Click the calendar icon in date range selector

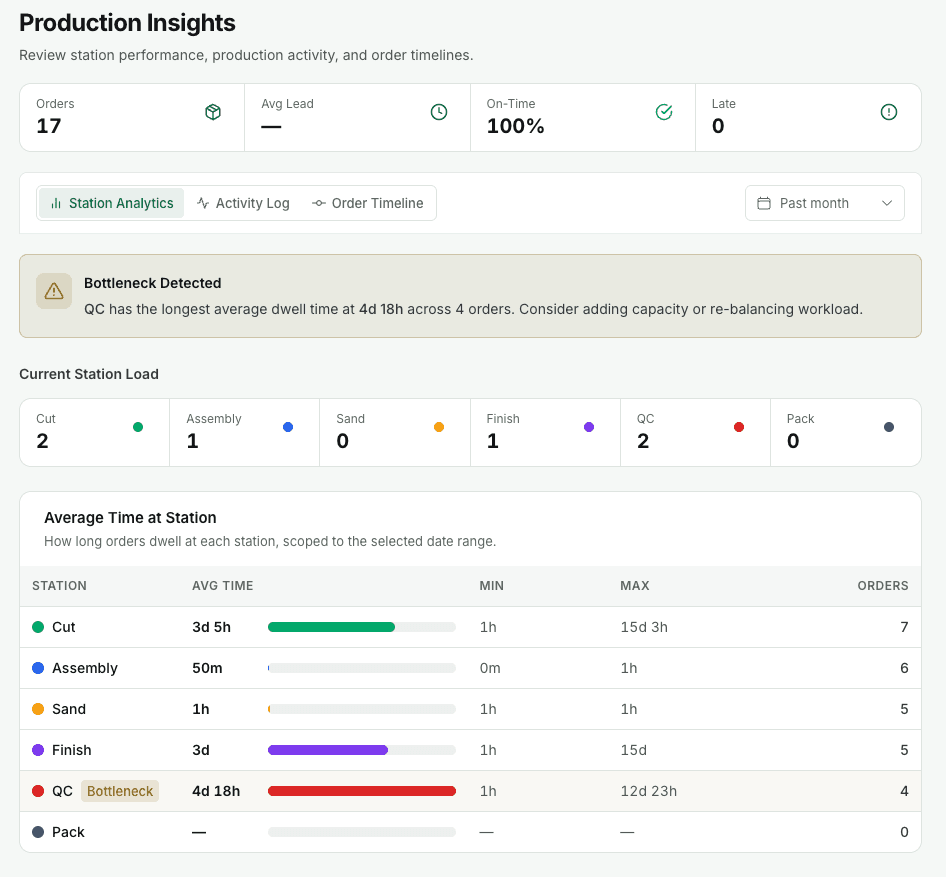764,203
